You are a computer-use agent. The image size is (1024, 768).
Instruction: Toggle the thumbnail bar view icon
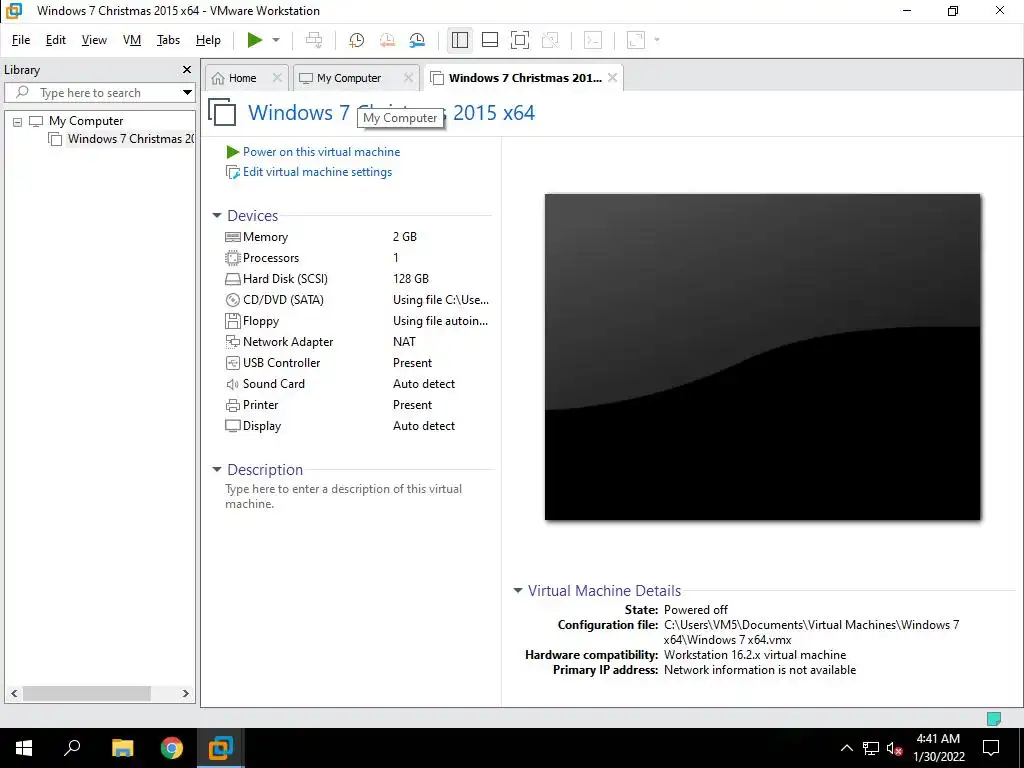(x=490, y=40)
